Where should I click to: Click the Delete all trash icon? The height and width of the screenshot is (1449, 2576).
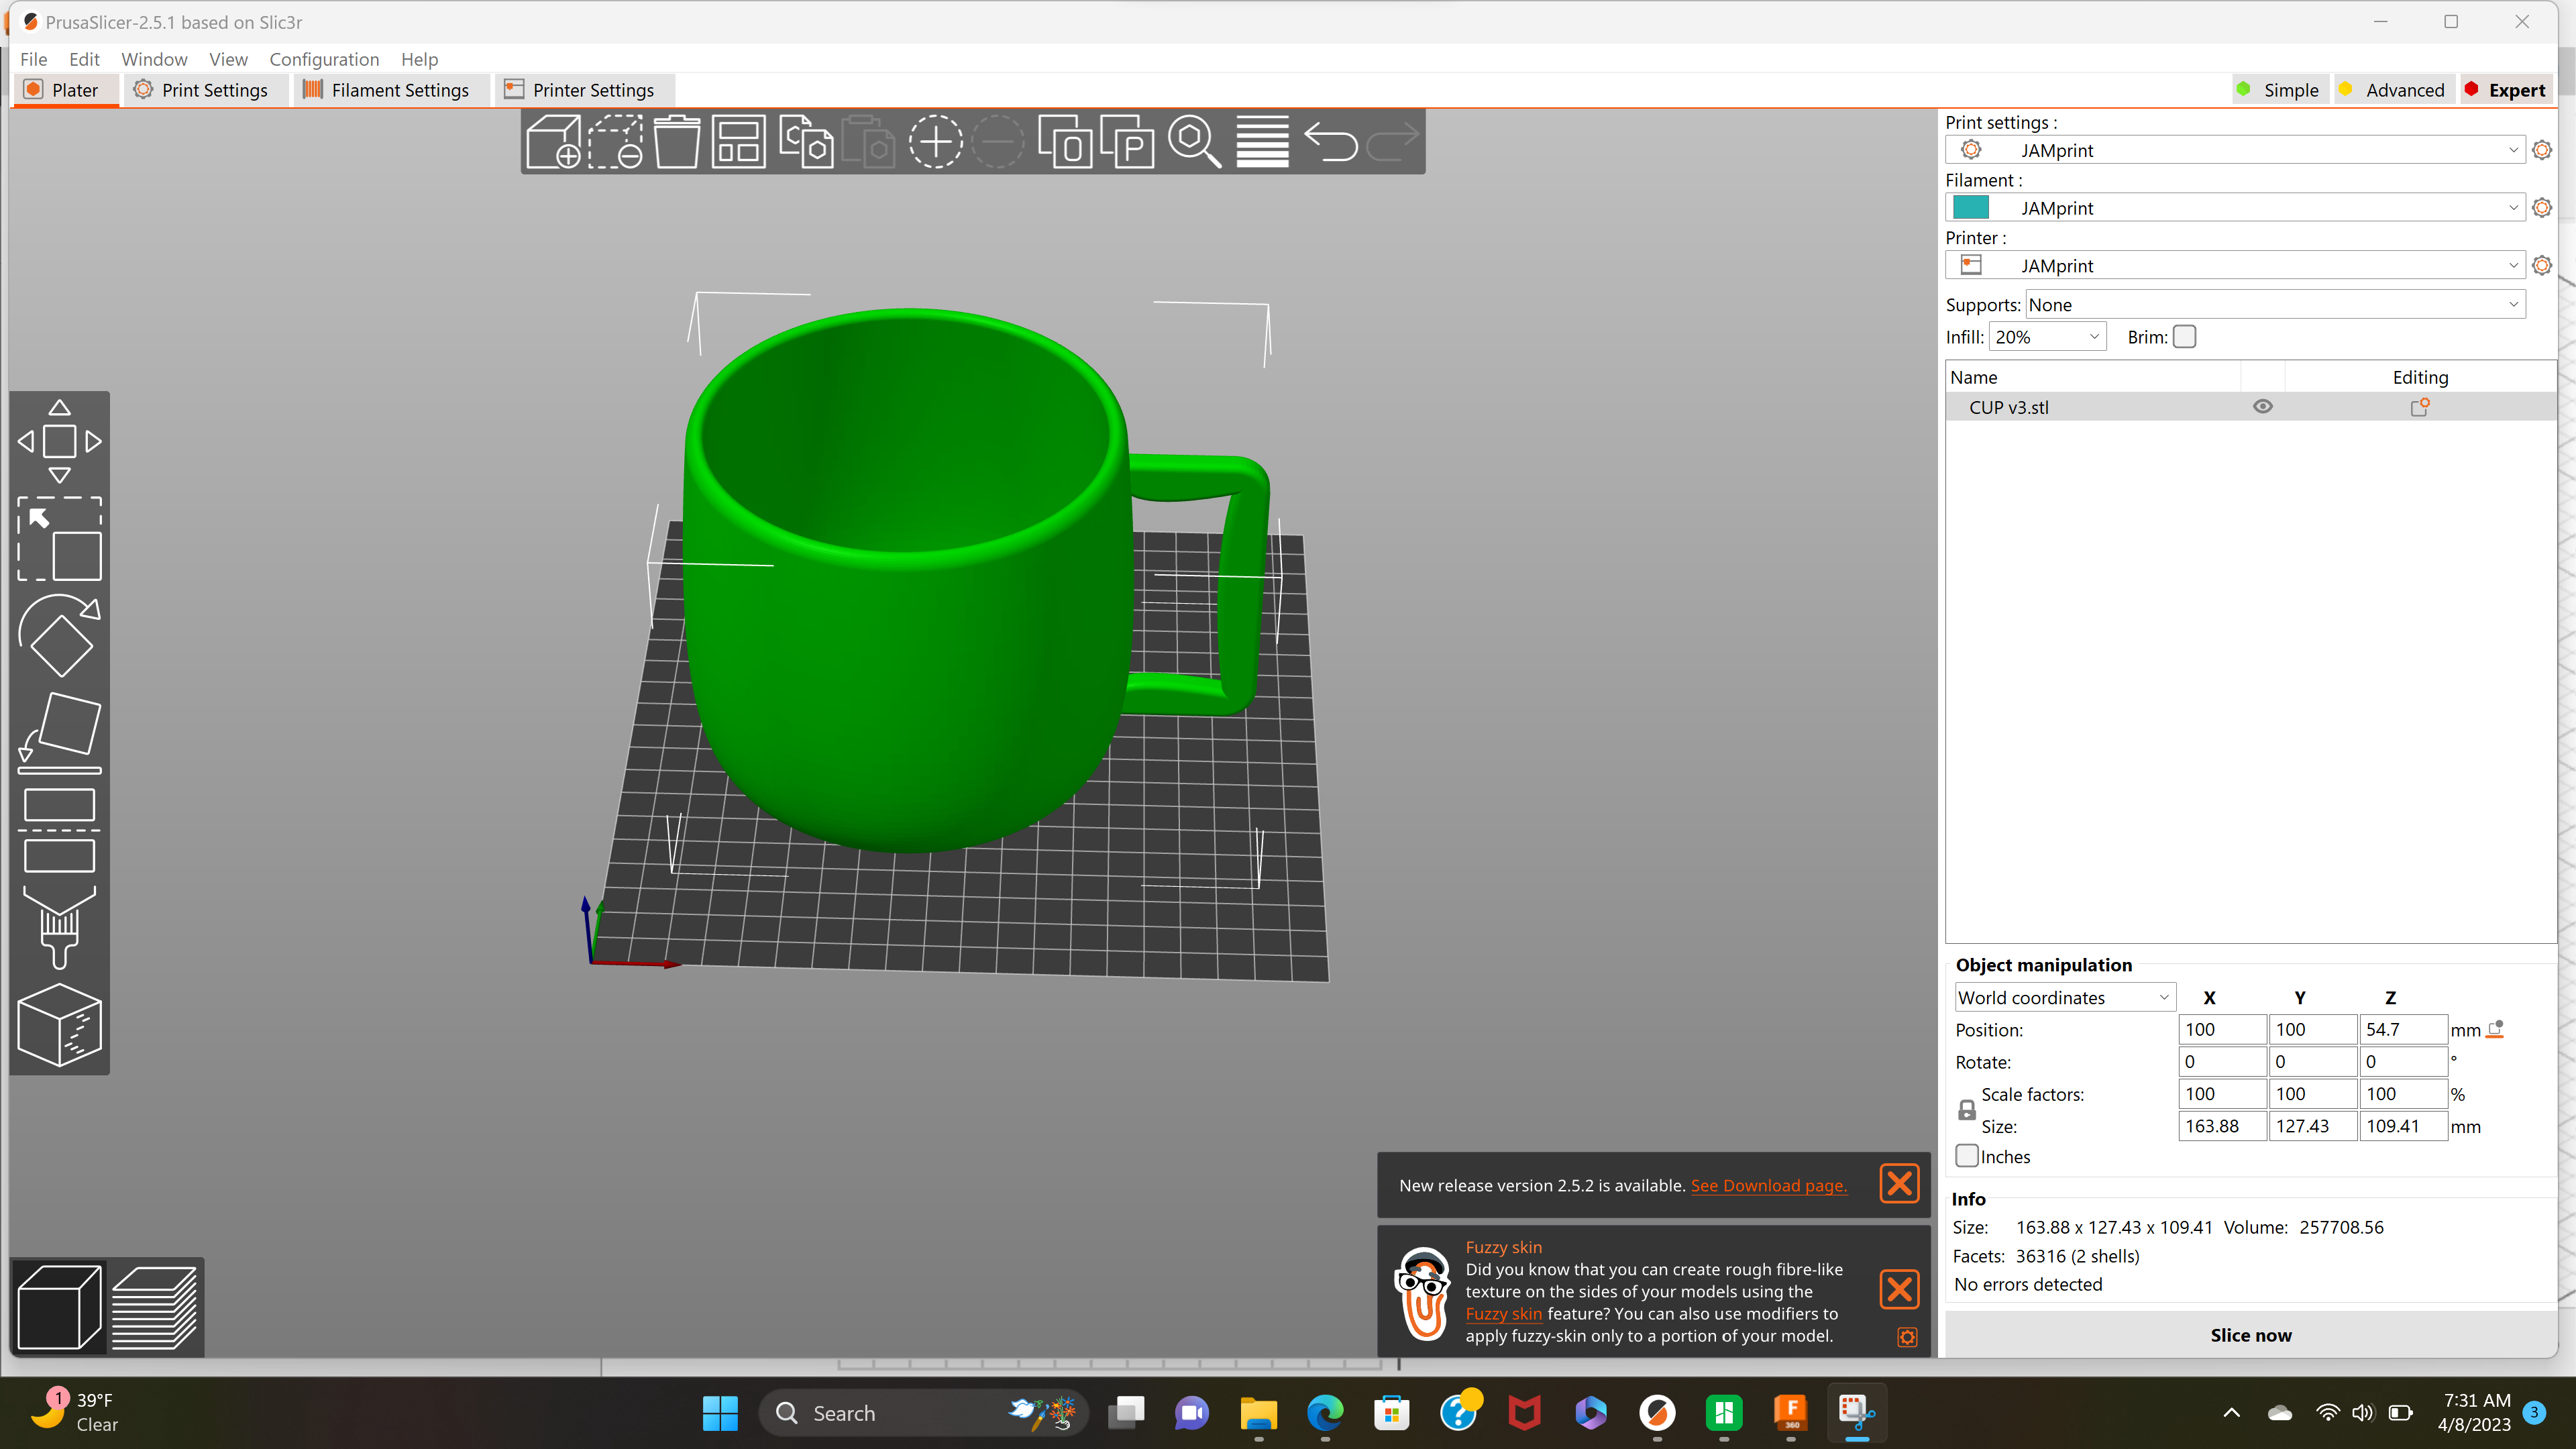click(x=677, y=142)
